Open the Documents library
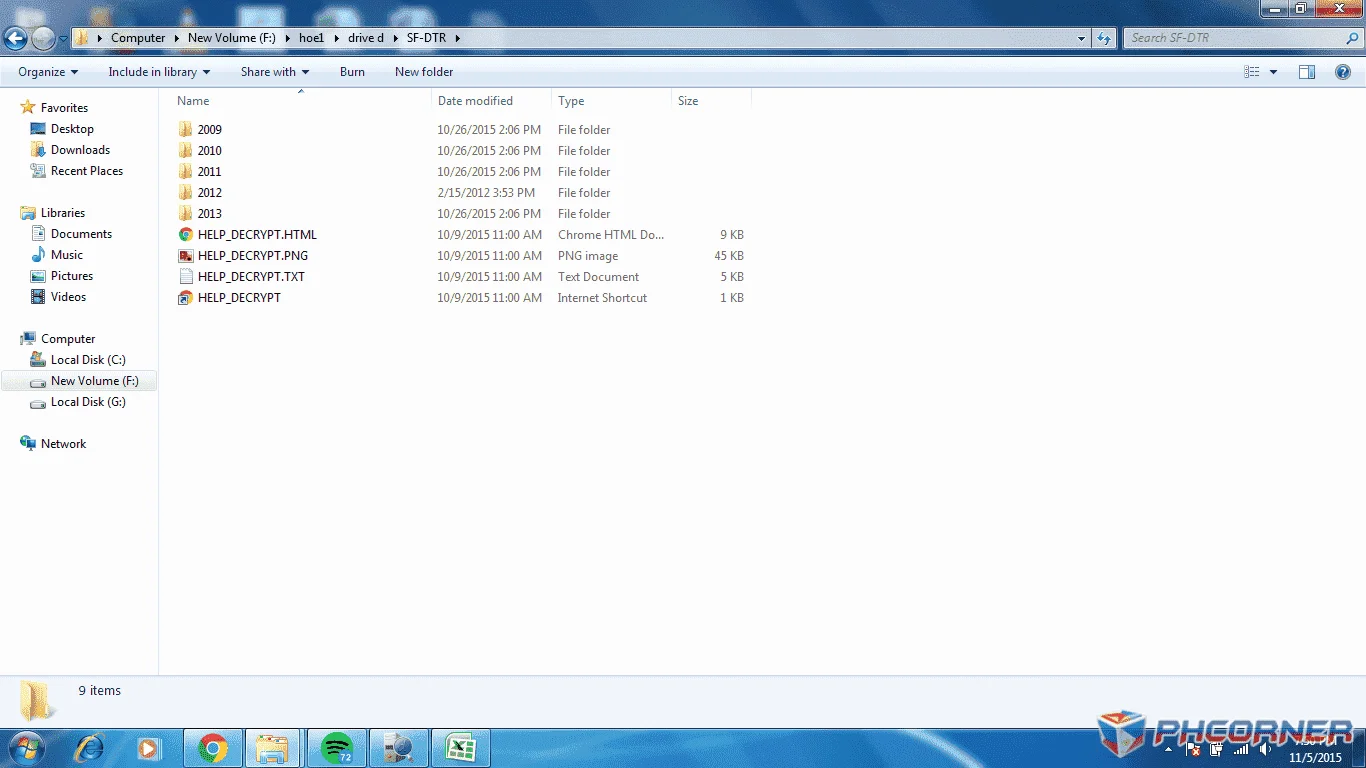The height and width of the screenshot is (768, 1366). click(x=81, y=234)
